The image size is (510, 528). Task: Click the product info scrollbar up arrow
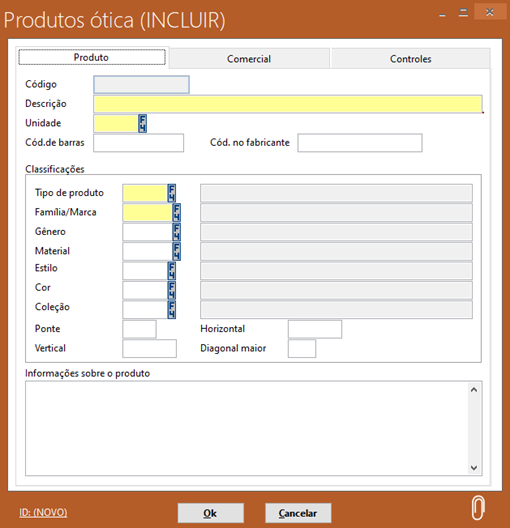tap(474, 390)
